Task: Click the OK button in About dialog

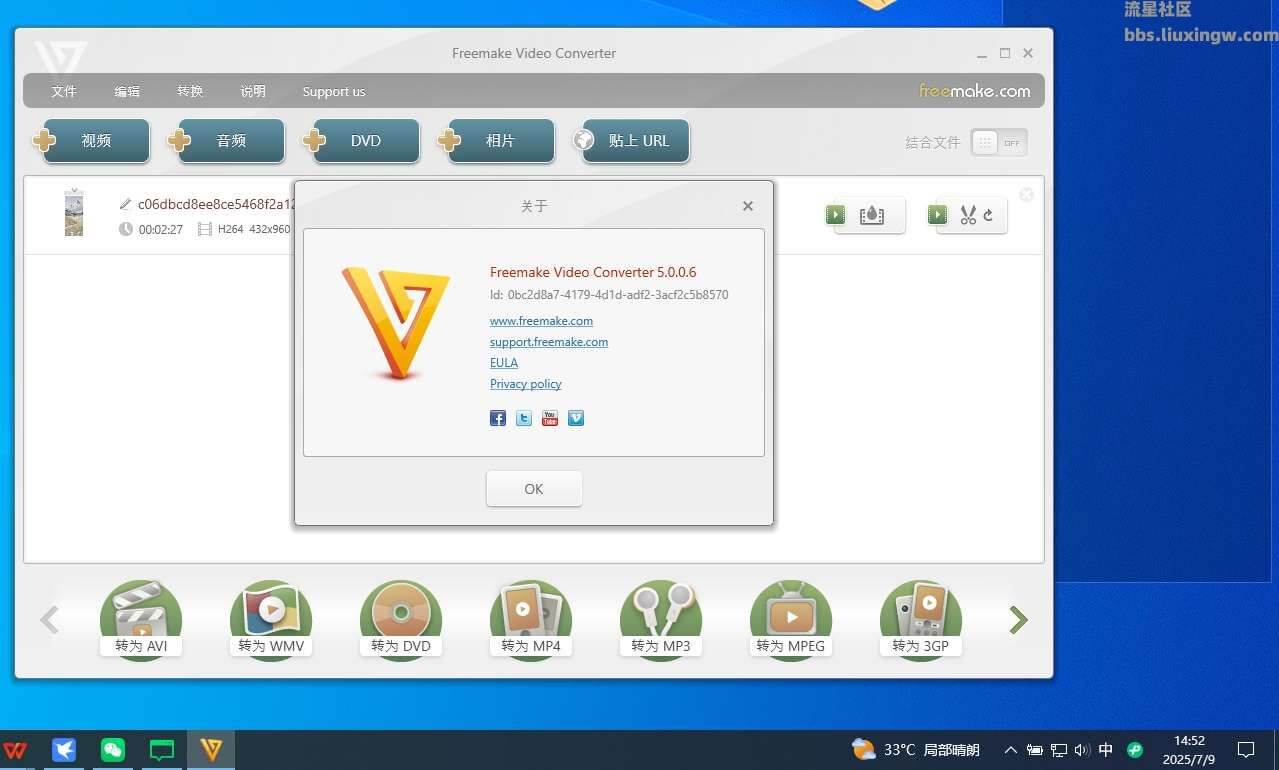Action: coord(534,489)
